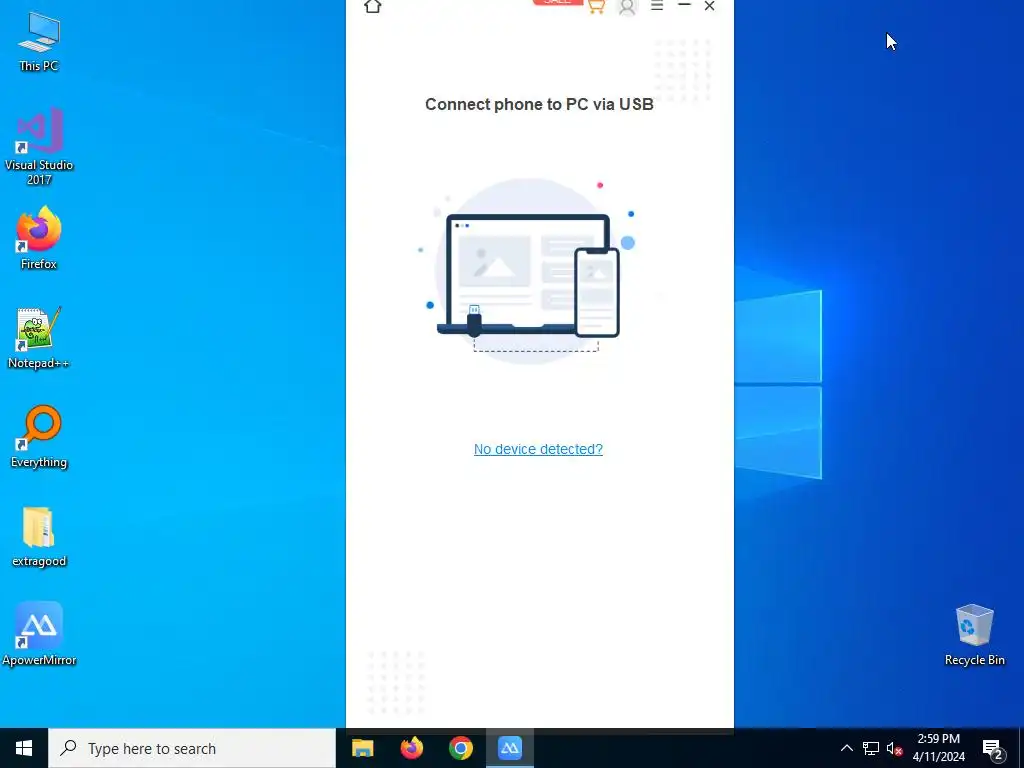
Task: Close the ApowerMirror window
Action: pyautogui.click(x=710, y=6)
